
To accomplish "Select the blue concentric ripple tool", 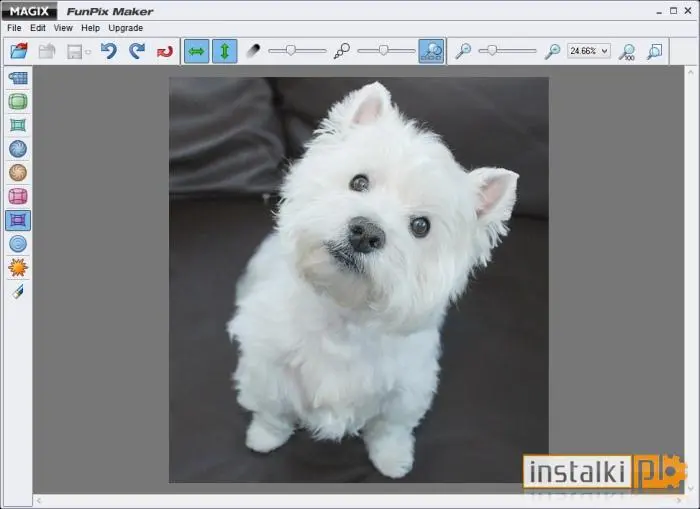I will pos(18,244).
